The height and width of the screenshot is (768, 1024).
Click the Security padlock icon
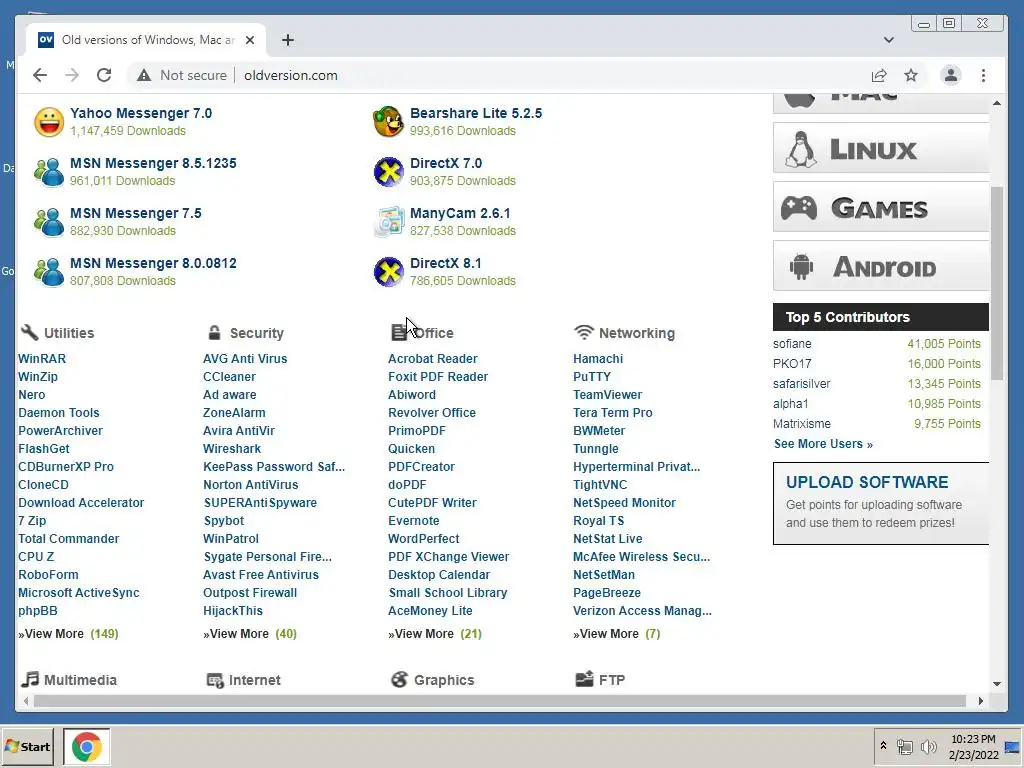(214, 332)
